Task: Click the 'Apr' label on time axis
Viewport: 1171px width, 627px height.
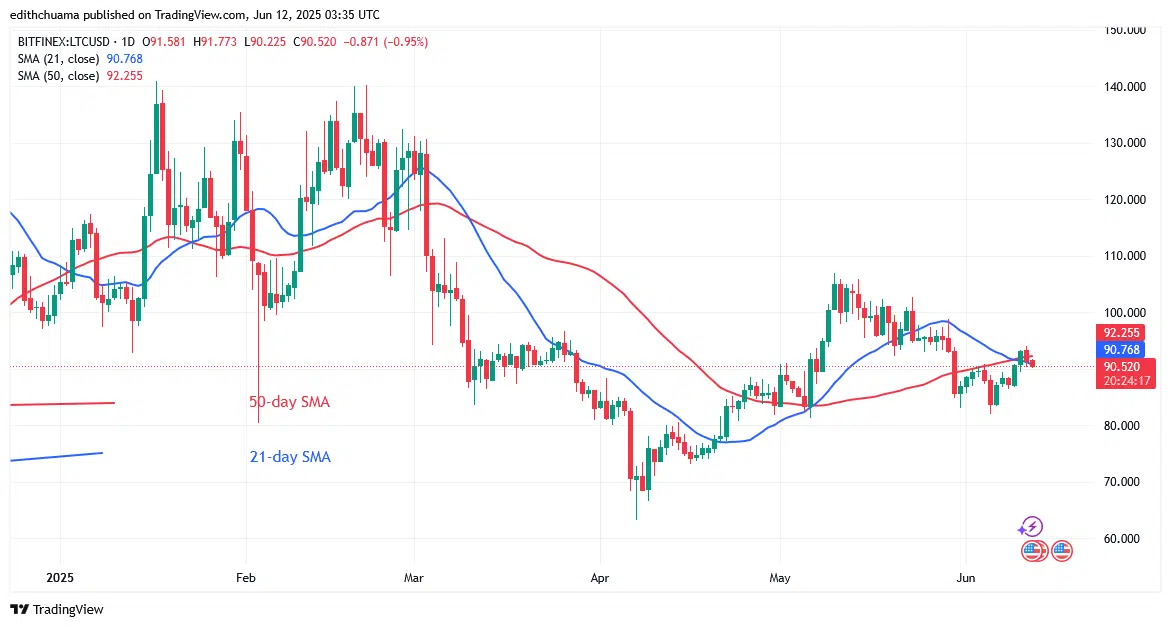Action: coord(599,578)
